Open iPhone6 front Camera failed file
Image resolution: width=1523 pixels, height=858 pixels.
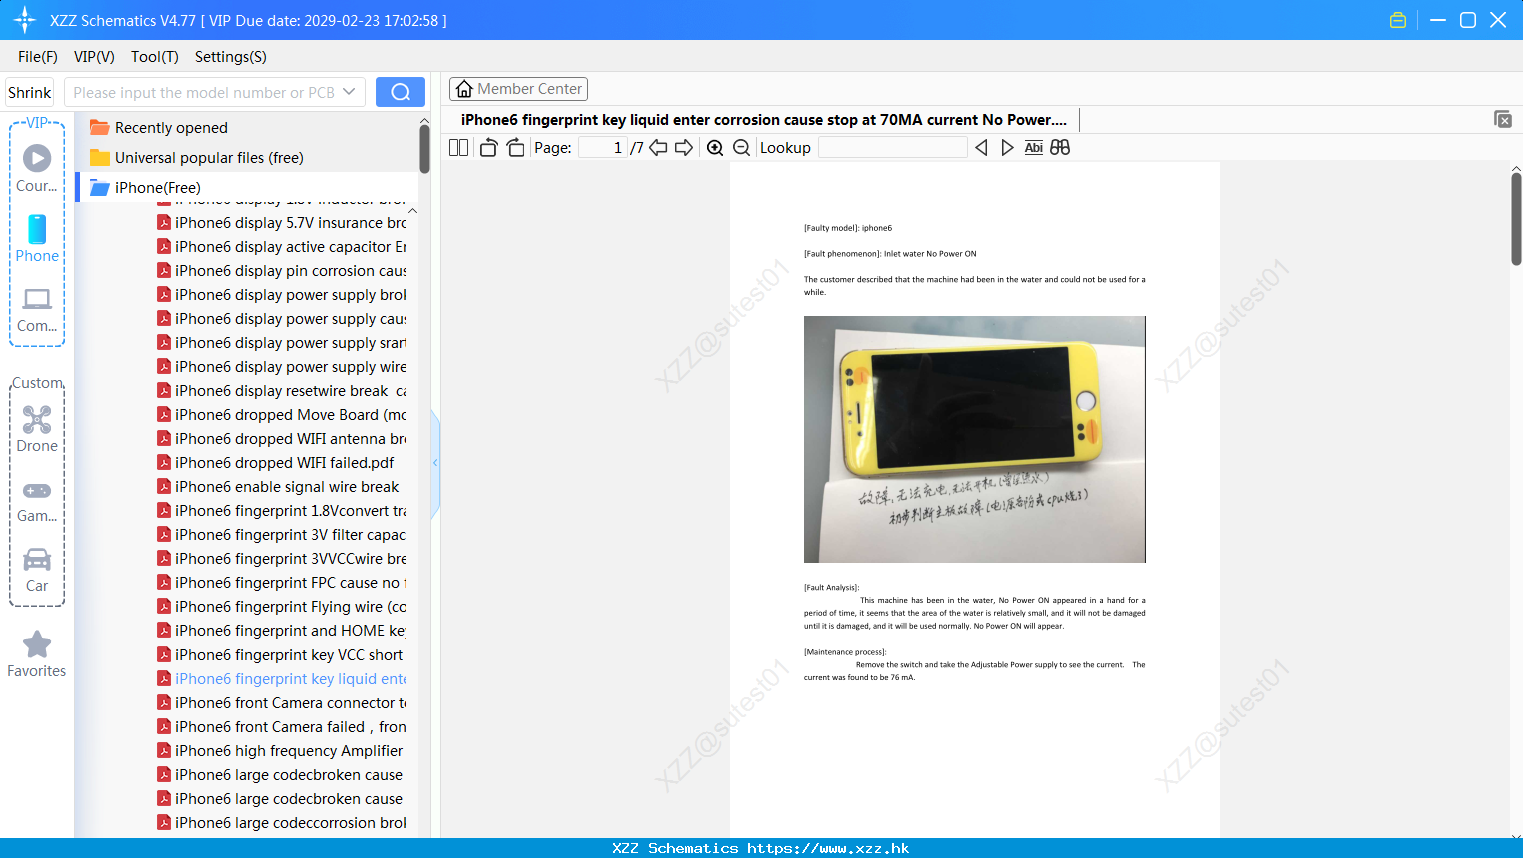pyautogui.click(x=282, y=727)
